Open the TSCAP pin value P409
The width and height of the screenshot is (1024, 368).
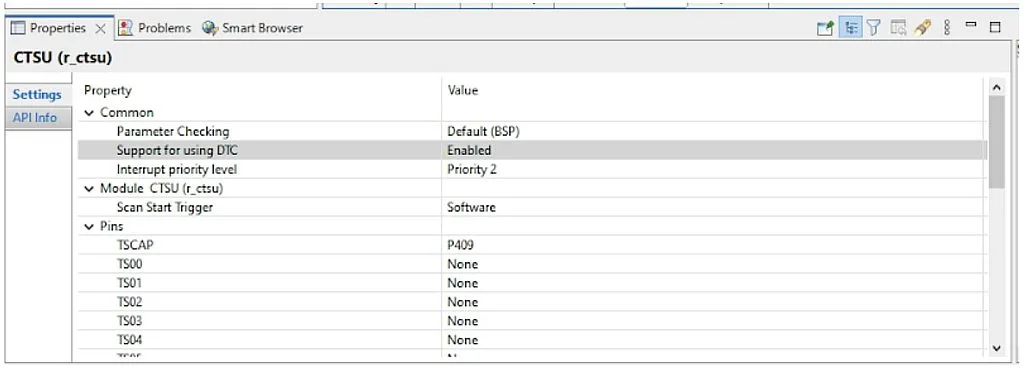460,245
